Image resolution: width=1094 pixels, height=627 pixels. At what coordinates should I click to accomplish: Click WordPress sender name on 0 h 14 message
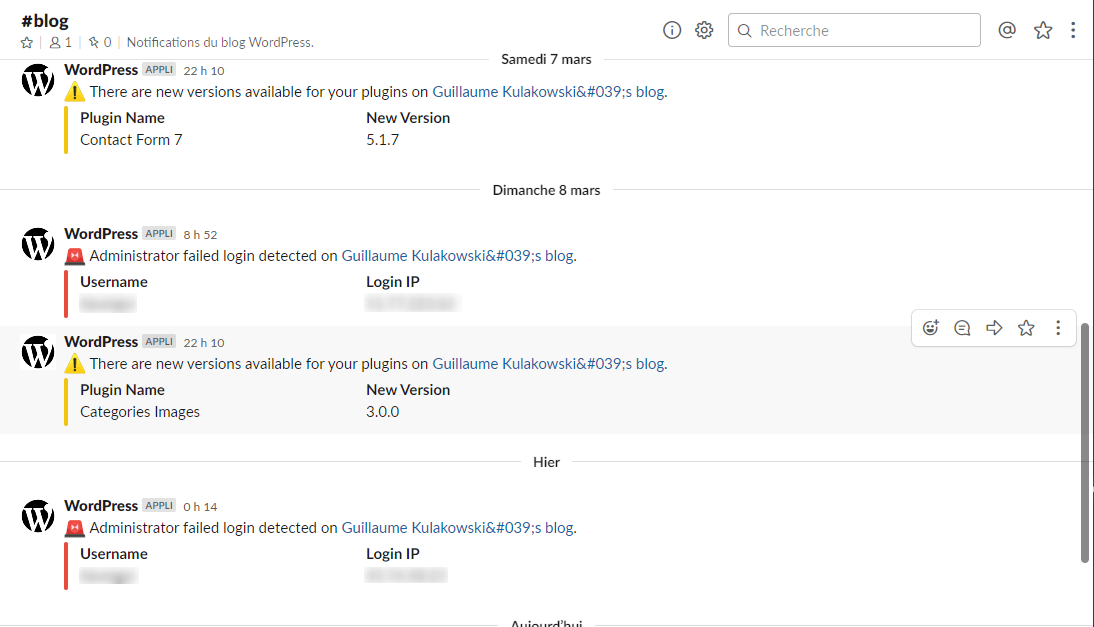coord(101,506)
